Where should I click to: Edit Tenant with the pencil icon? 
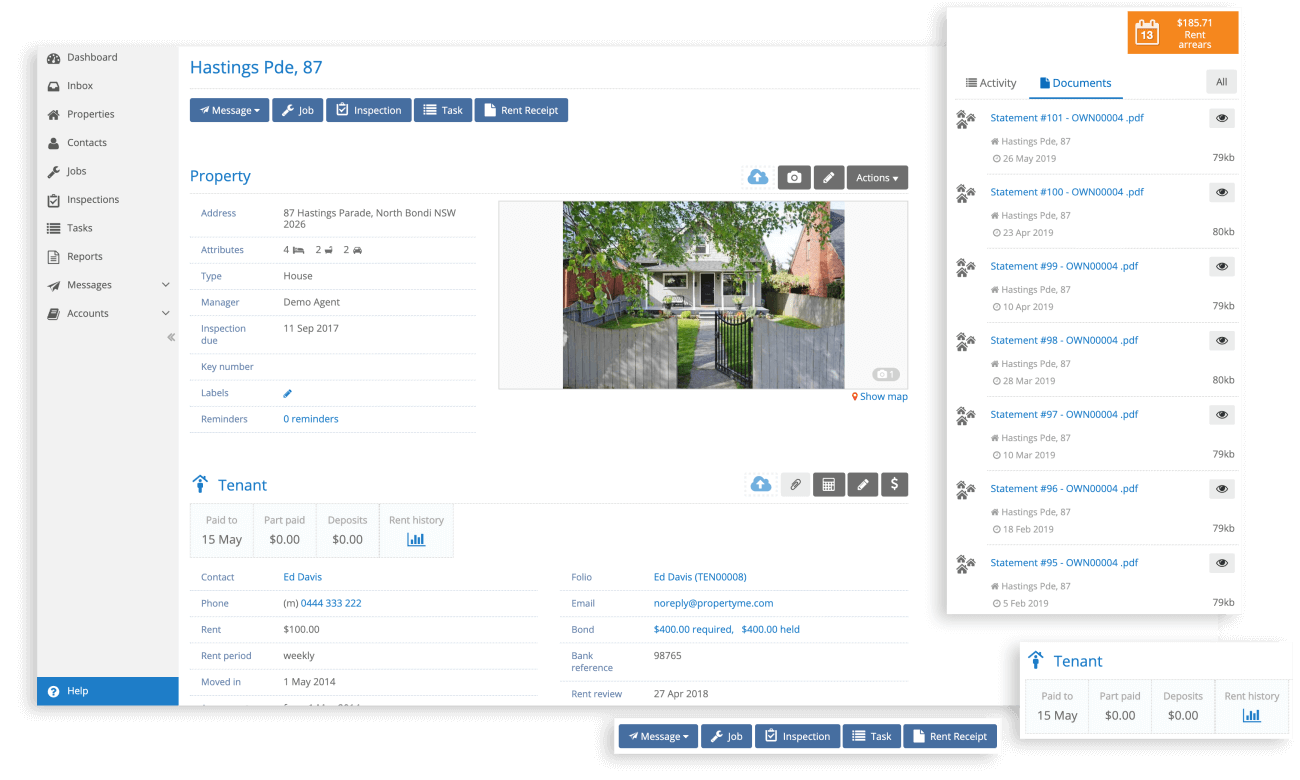coord(863,485)
